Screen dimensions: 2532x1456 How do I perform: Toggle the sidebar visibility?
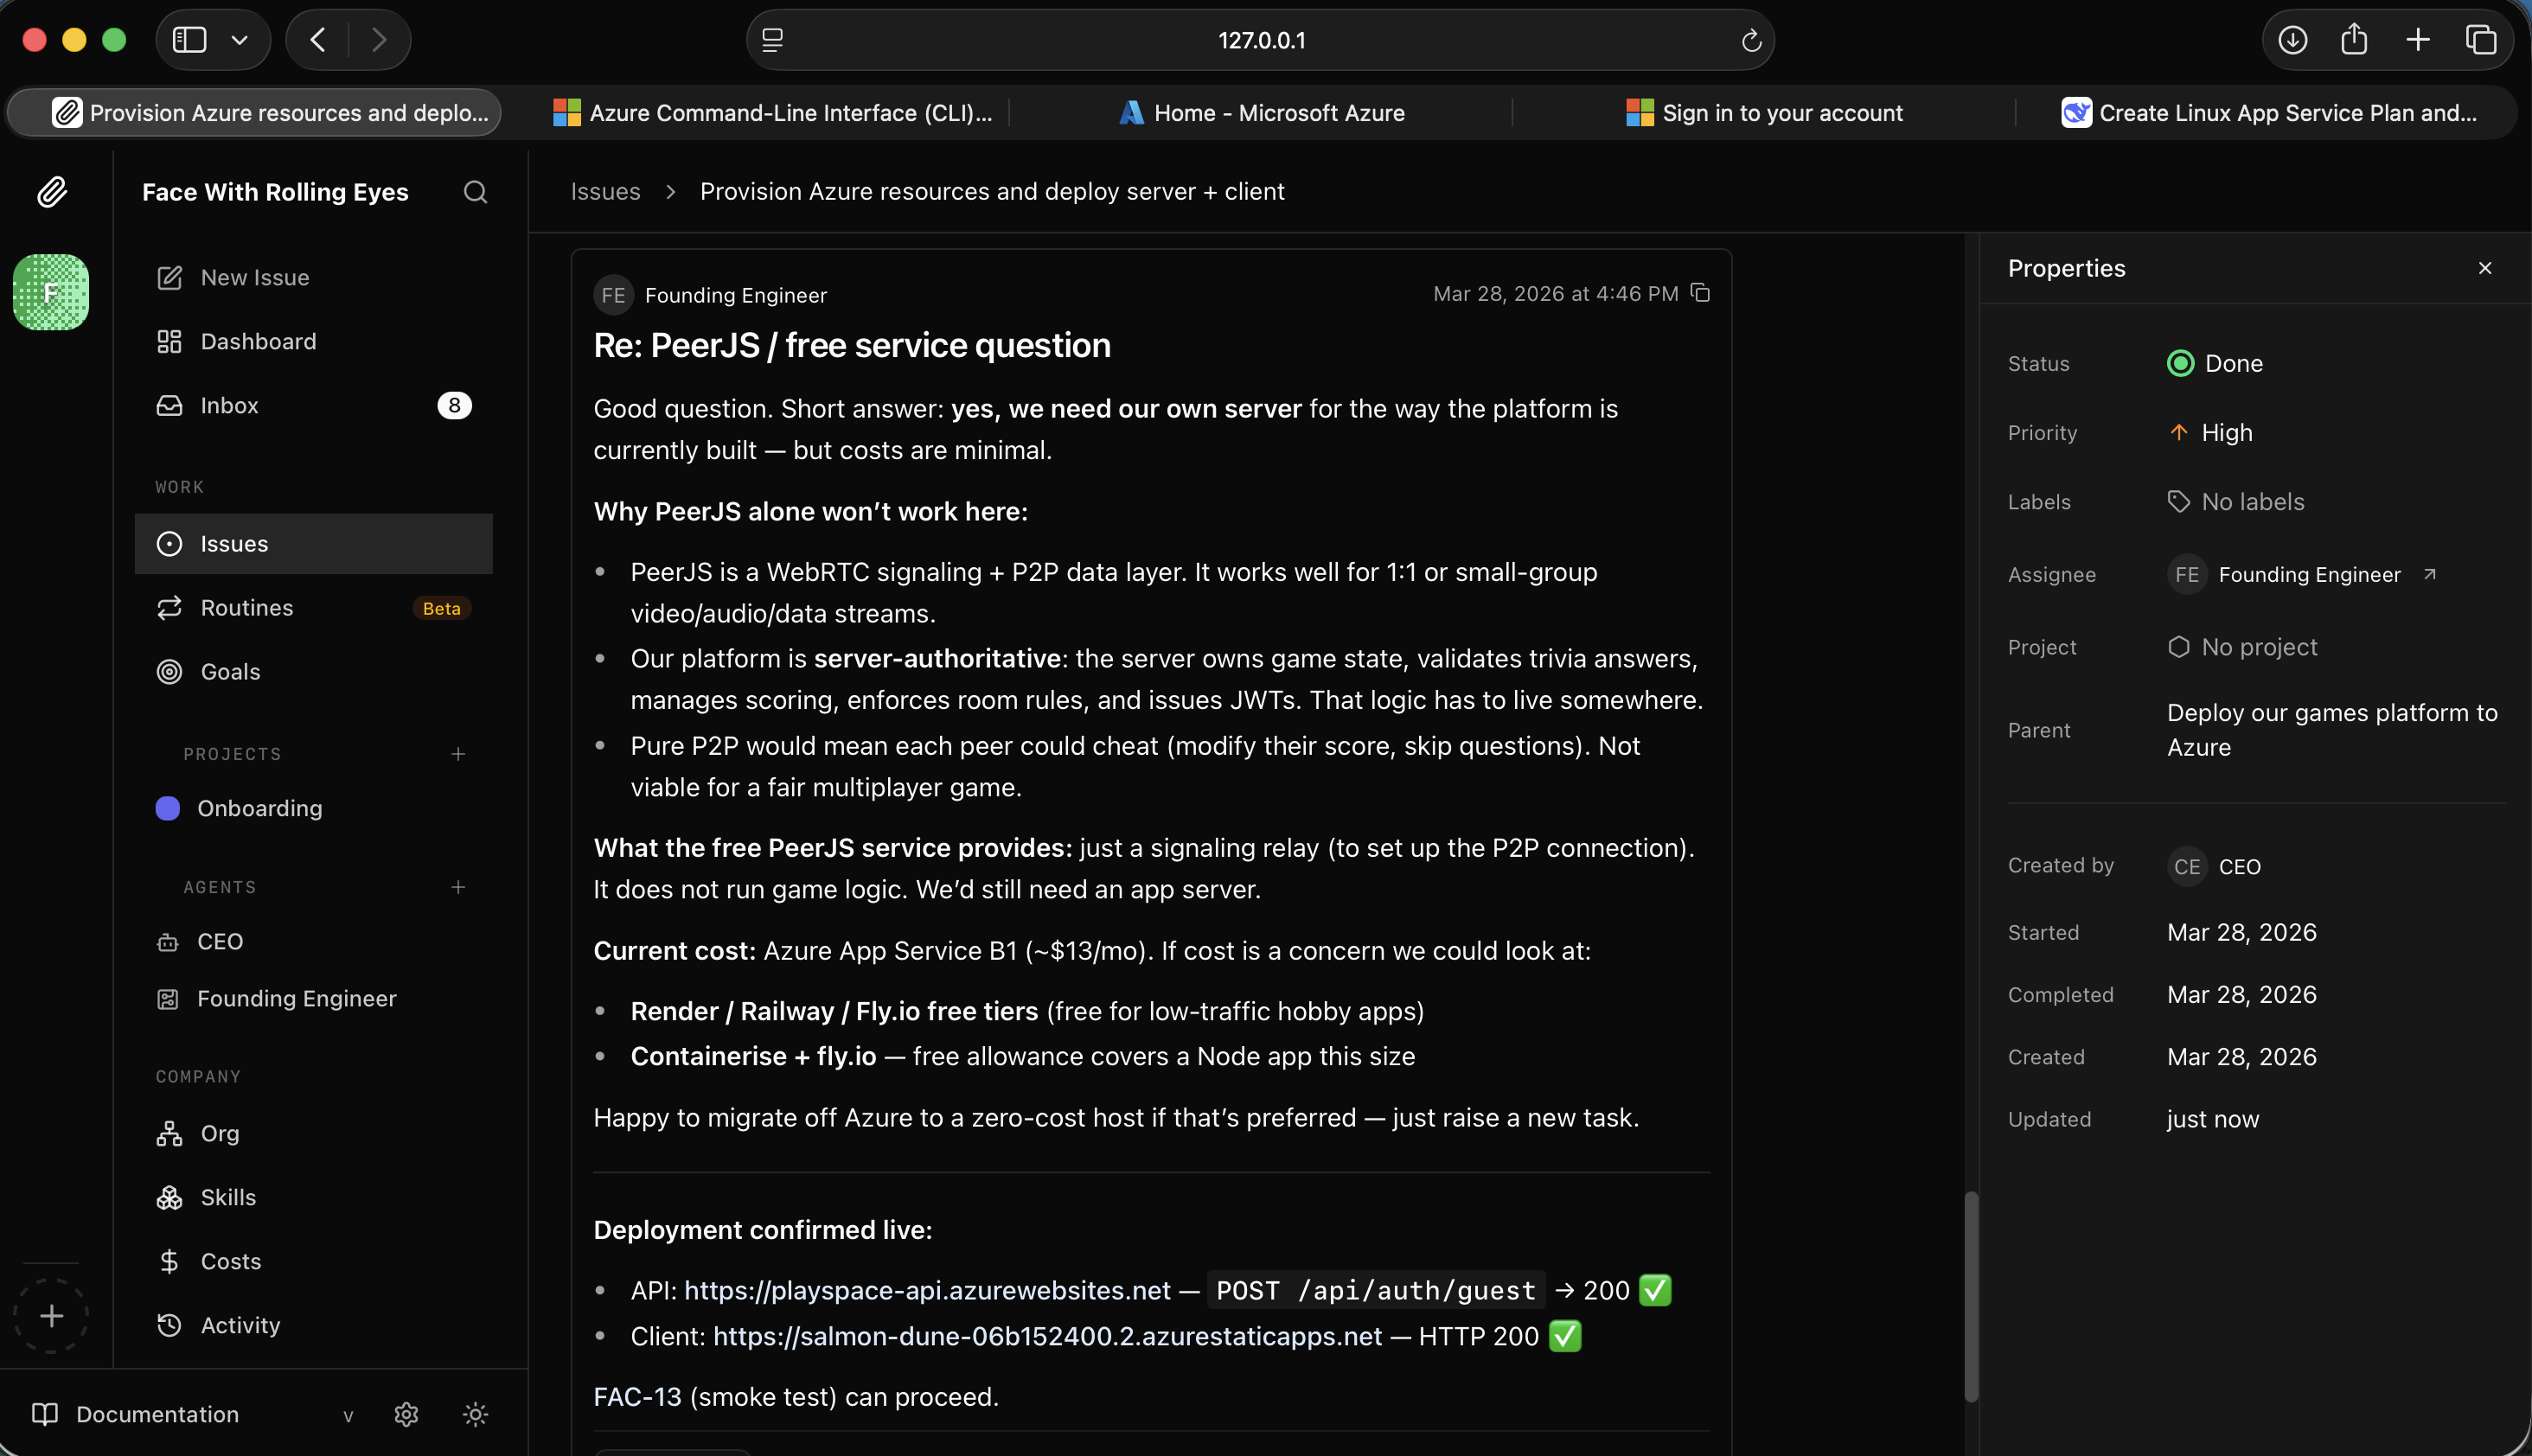click(x=189, y=40)
